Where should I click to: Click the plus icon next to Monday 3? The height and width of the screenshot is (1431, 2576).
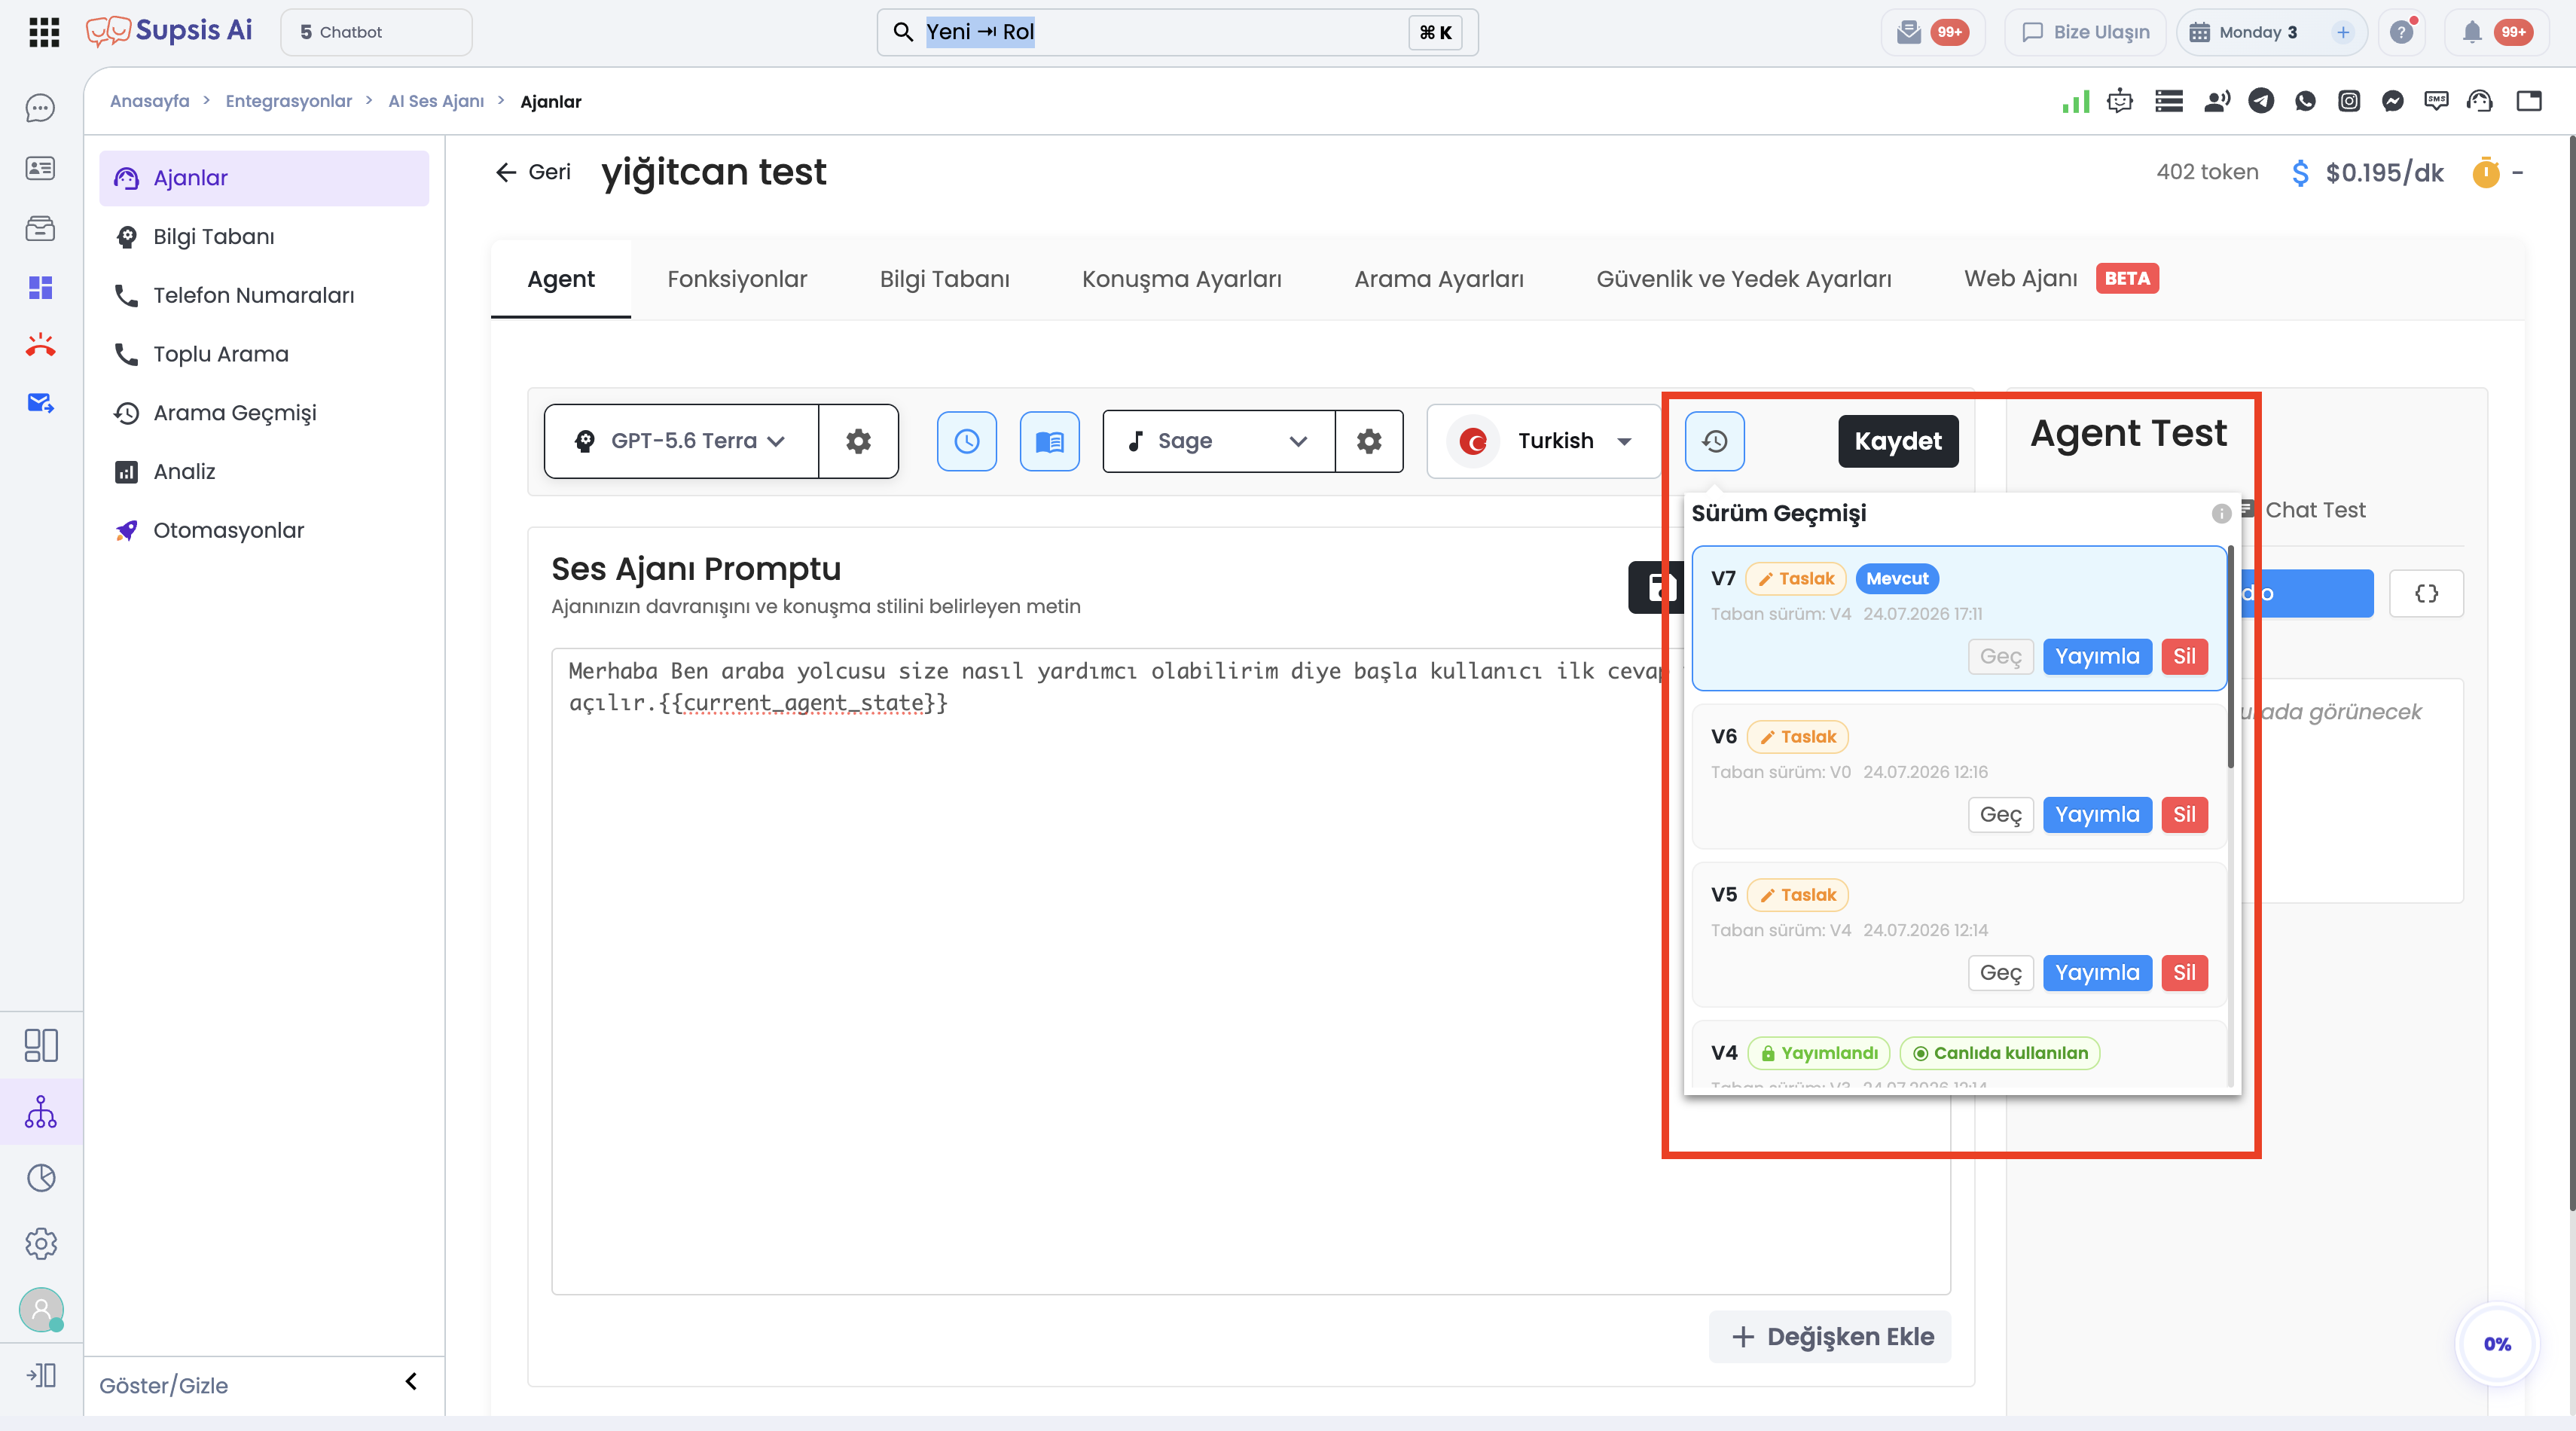(2343, 32)
